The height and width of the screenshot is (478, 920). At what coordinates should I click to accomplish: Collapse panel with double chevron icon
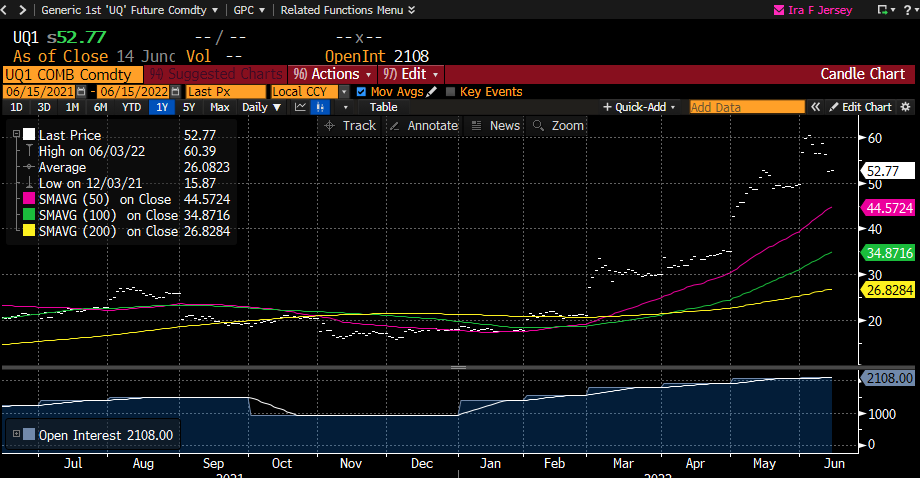pyautogui.click(x=816, y=107)
